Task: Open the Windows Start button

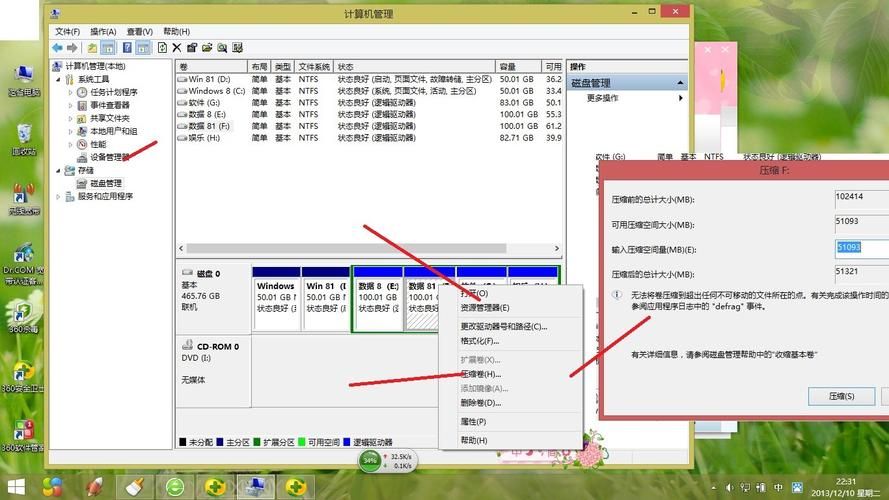Action: [x=16, y=486]
